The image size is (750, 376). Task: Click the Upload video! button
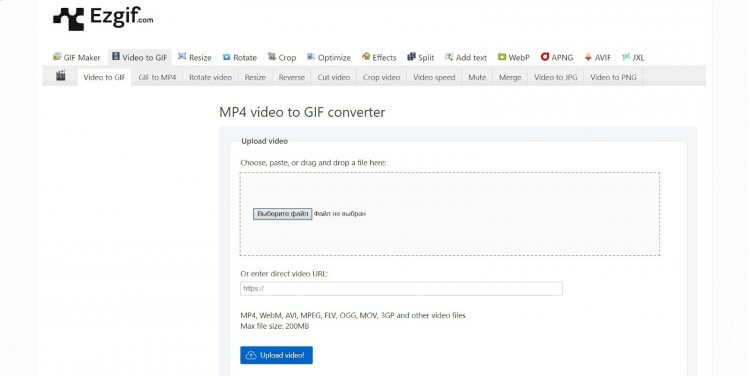tap(276, 355)
